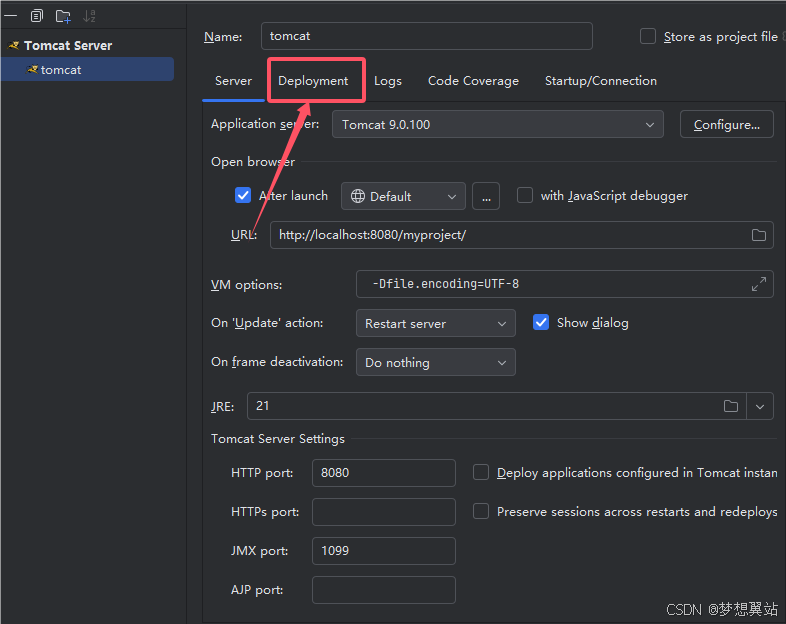Switch to the Server tab

[234, 81]
